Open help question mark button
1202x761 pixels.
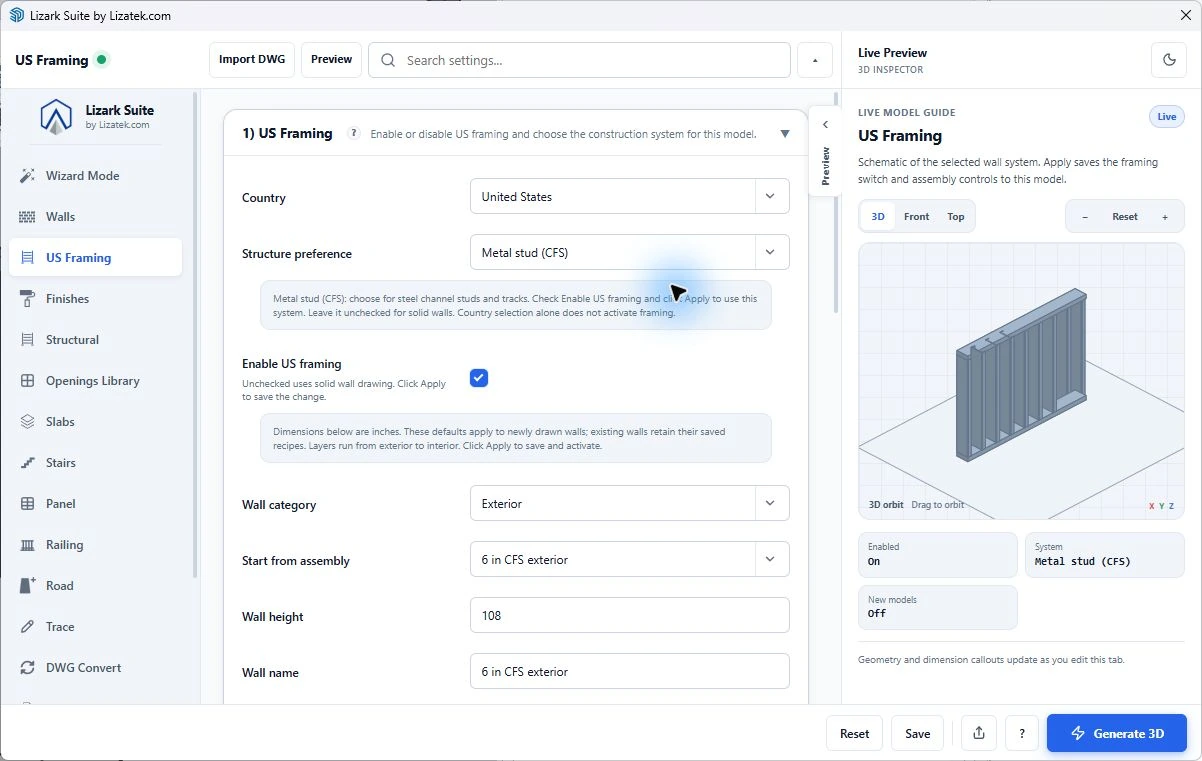coord(1021,733)
